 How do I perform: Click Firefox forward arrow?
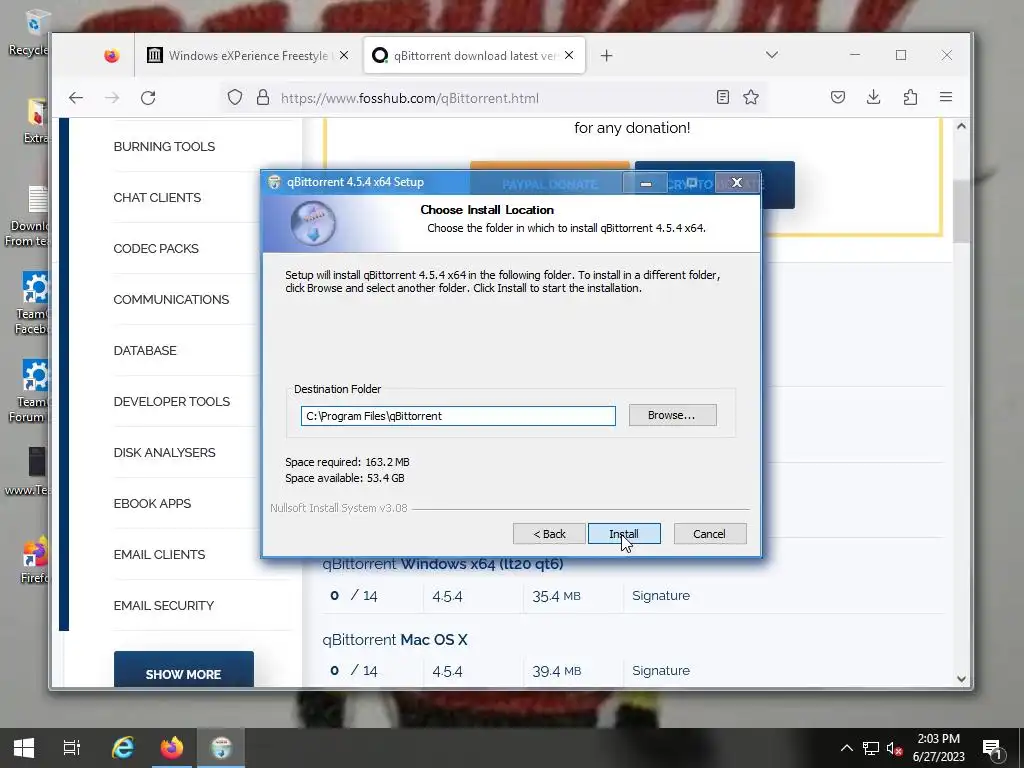tap(112, 98)
